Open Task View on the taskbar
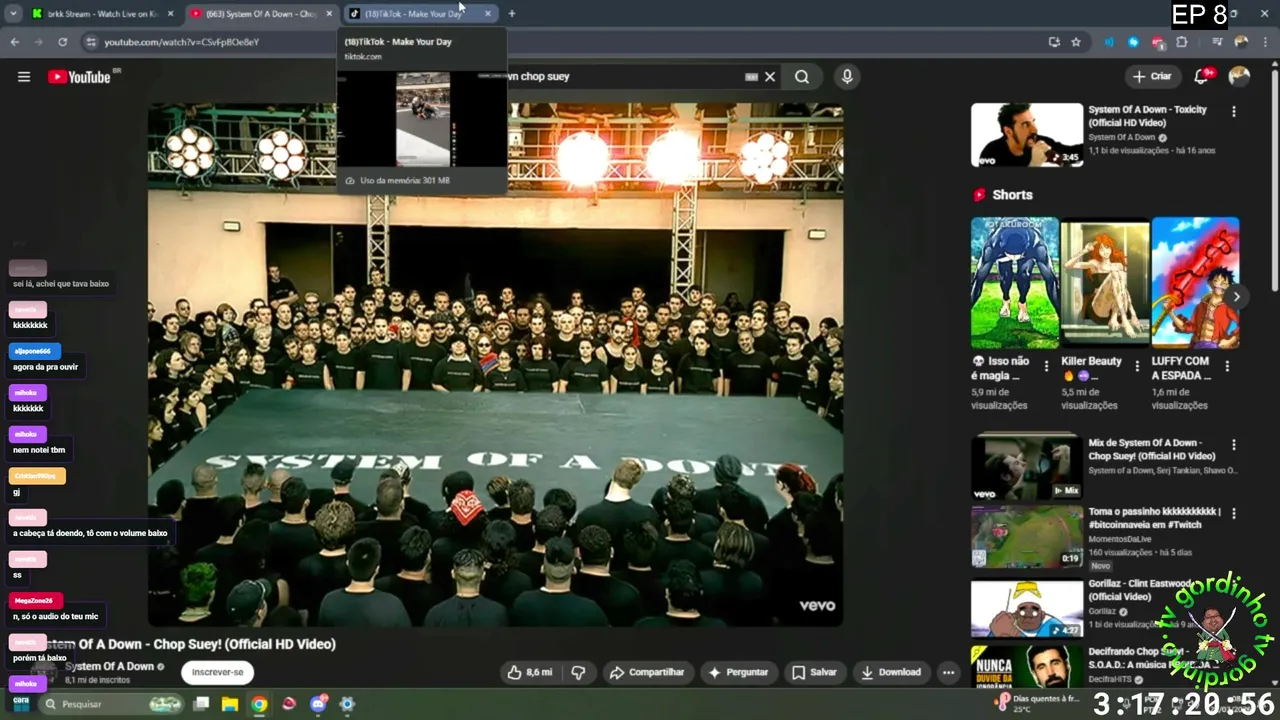The height and width of the screenshot is (720, 1280). tap(201, 704)
